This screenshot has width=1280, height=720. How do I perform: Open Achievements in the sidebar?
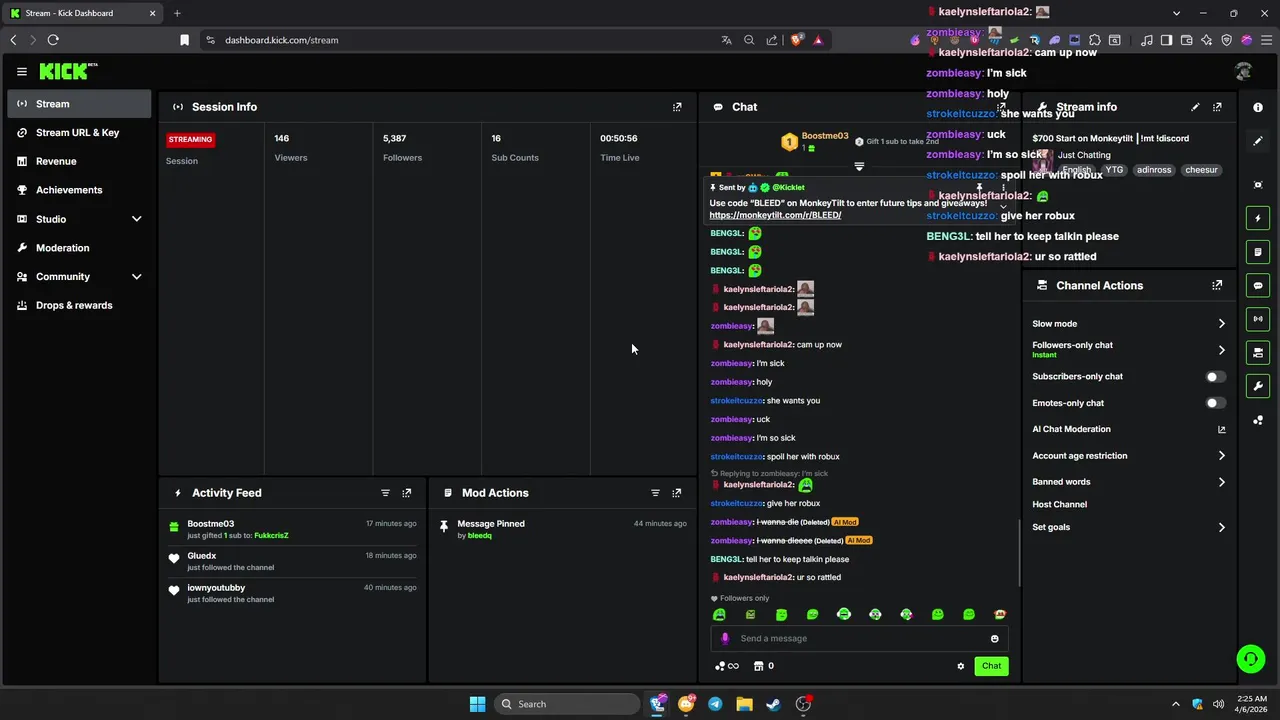click(79, 190)
